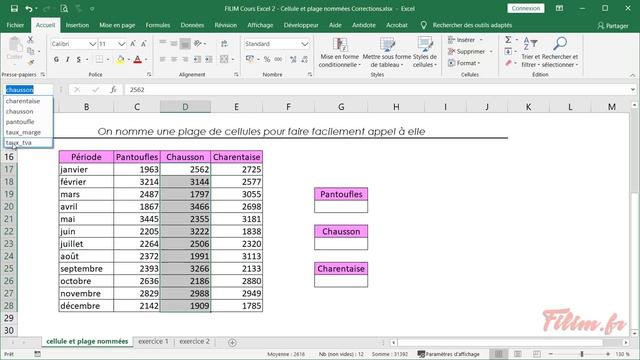Screen dimensions: 640x360
Task: Switch to the Affichage tab
Action: point(260,25)
